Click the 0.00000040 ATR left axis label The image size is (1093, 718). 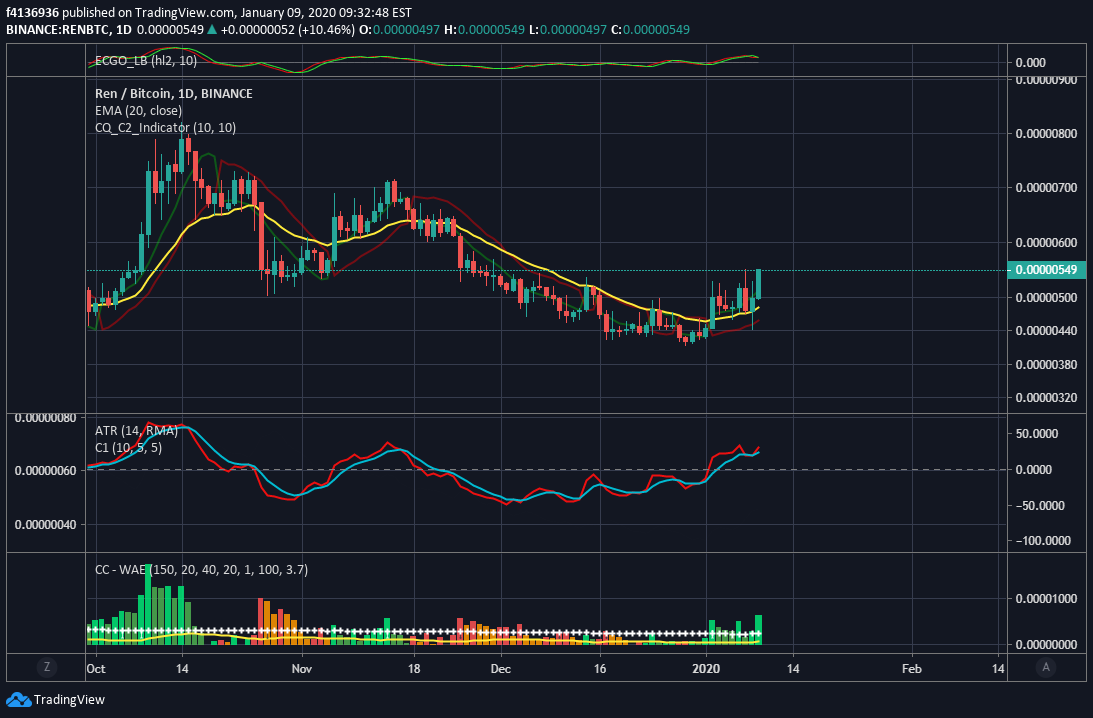[x=45, y=524]
